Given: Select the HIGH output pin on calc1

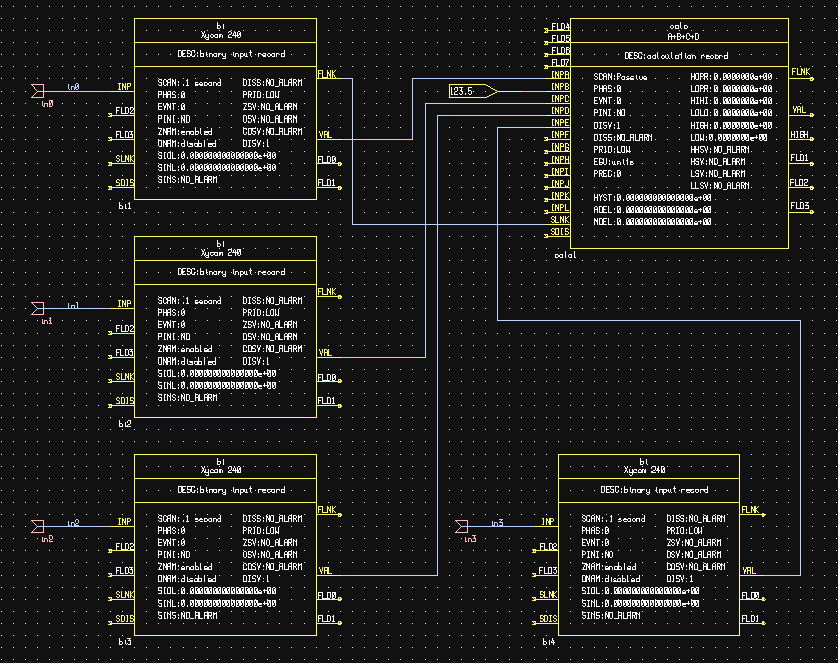Looking at the screenshot, I should (800, 135).
